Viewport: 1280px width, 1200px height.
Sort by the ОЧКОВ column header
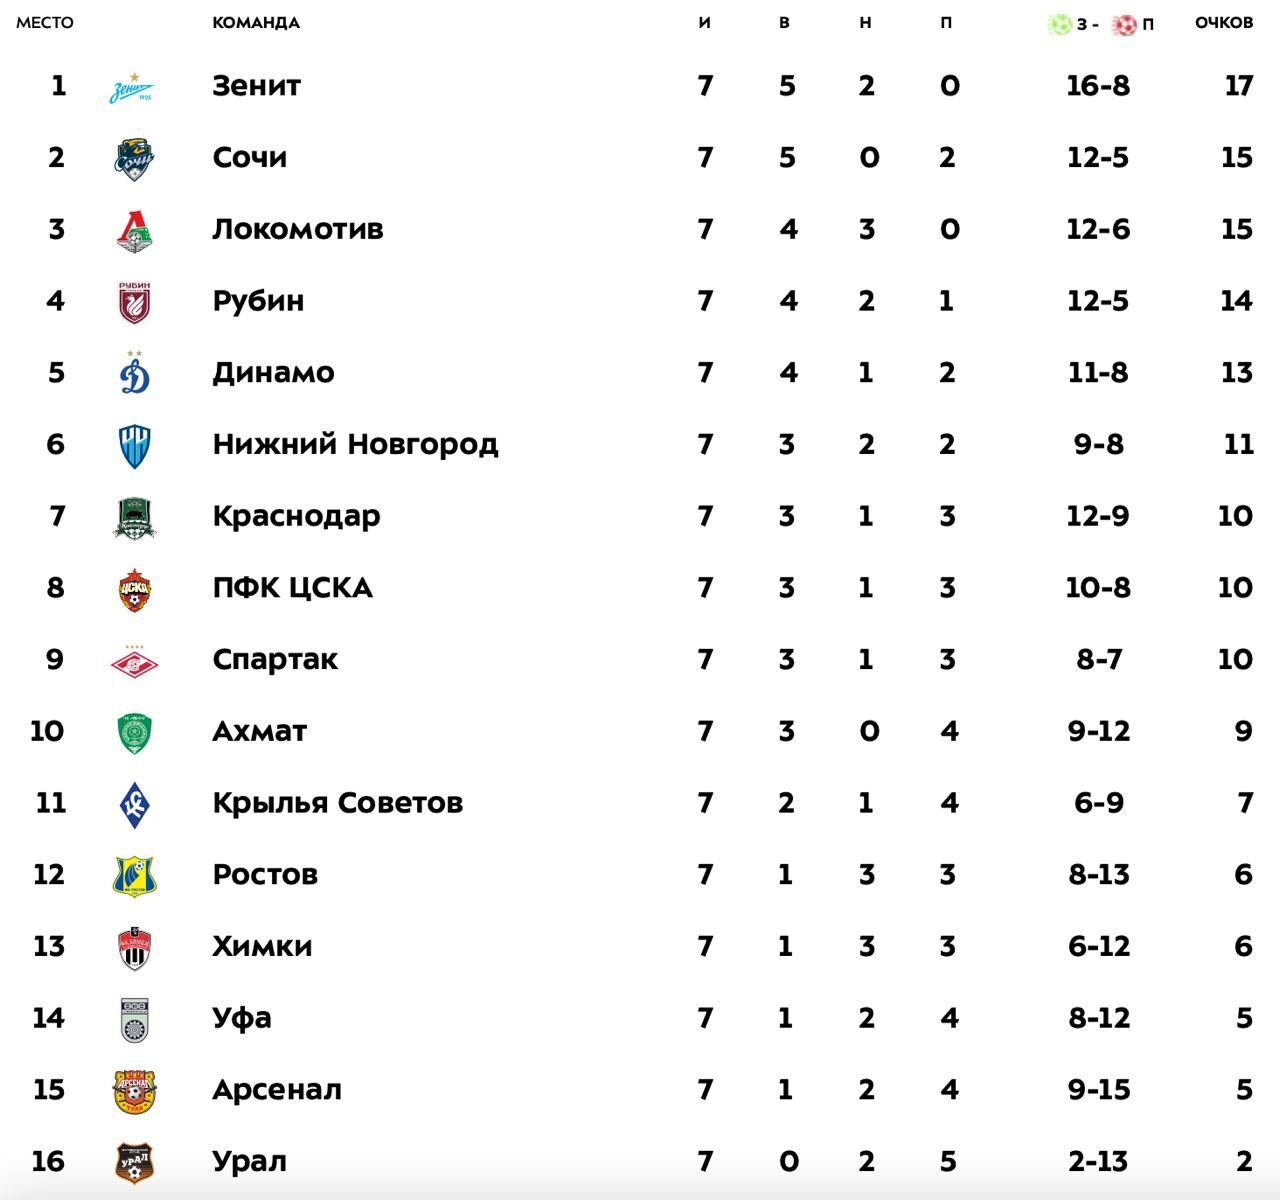(1223, 23)
